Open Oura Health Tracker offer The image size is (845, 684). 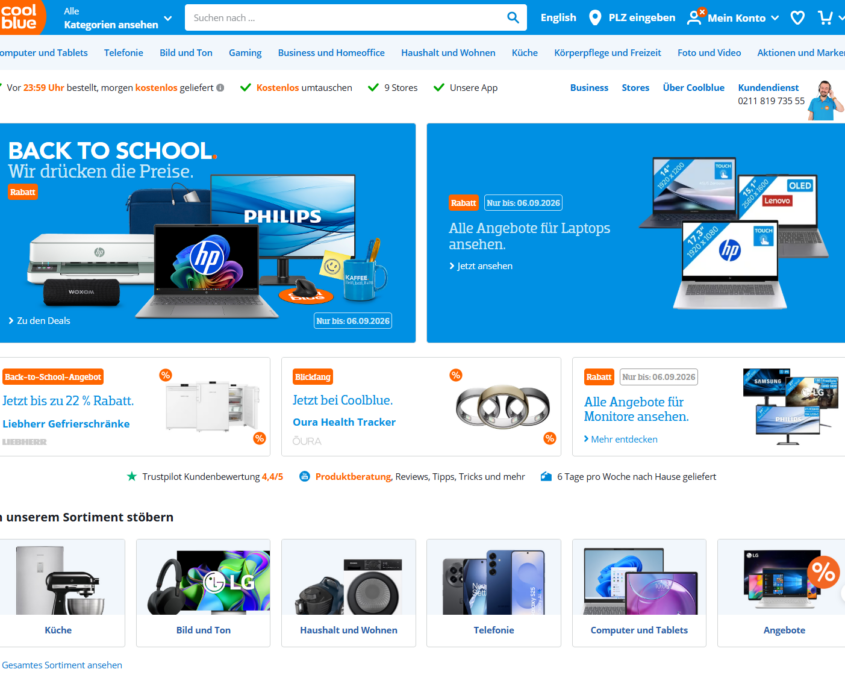[344, 422]
